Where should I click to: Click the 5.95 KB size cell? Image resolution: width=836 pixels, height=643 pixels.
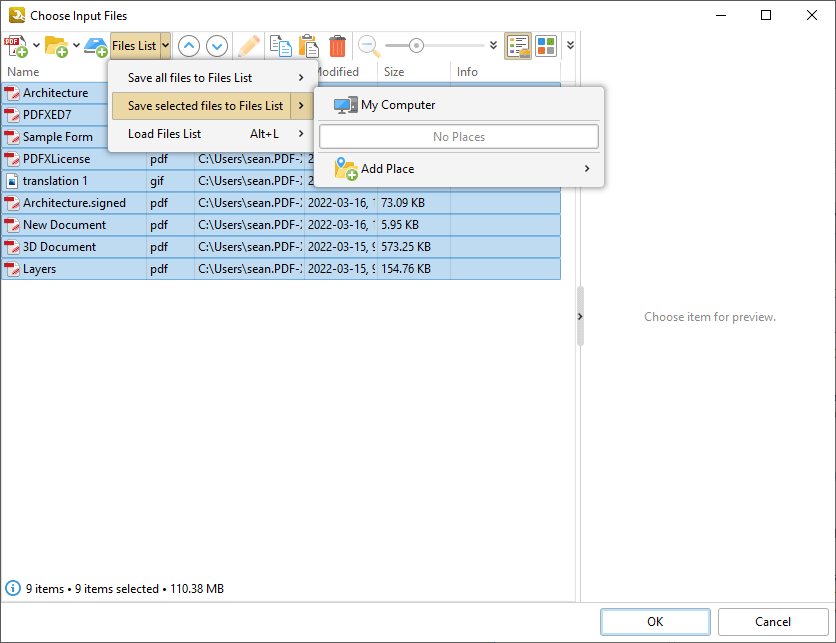click(x=400, y=225)
